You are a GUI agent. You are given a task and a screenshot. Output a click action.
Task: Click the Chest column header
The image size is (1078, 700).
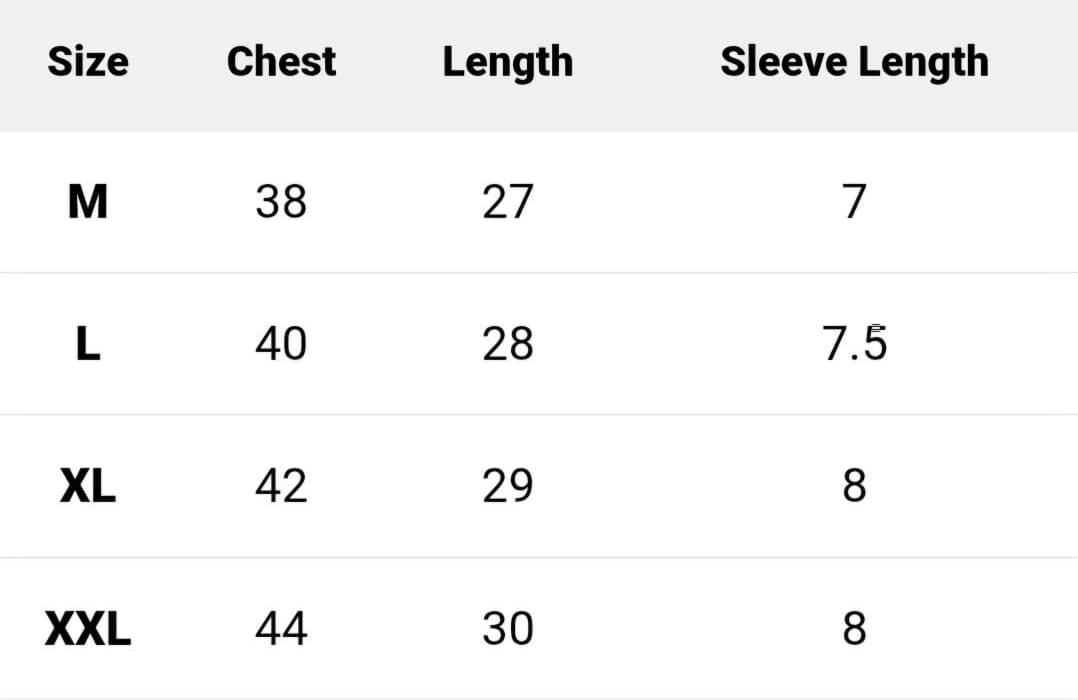[281, 62]
